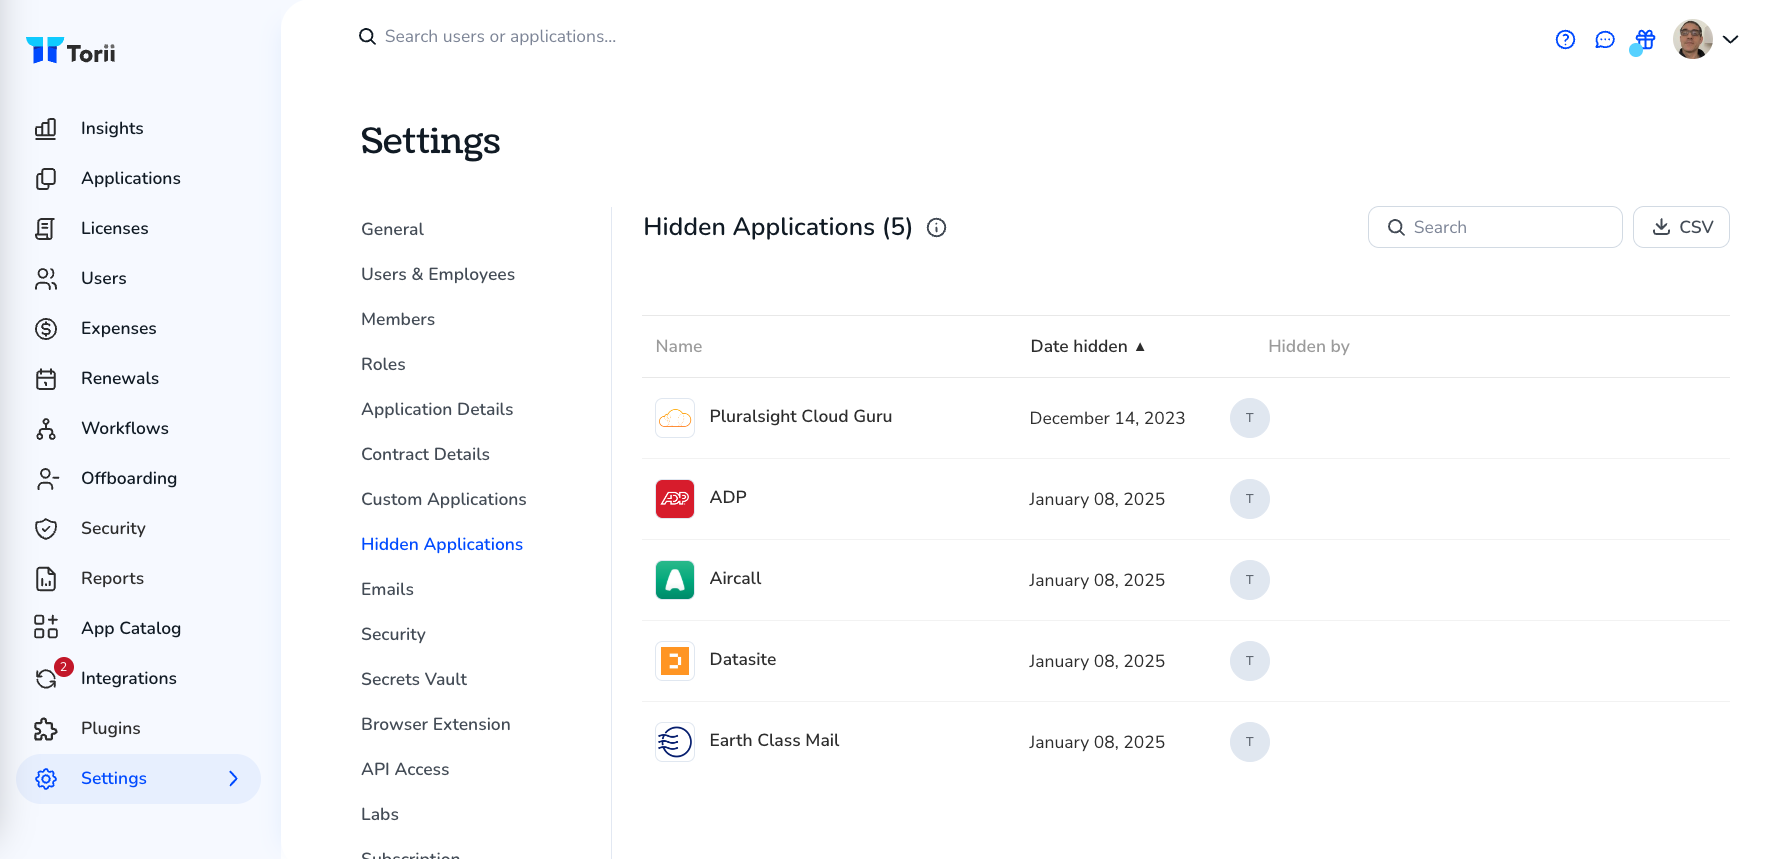The width and height of the screenshot is (1769, 859).
Task: Click the Settings gear icon
Action: coord(46,778)
